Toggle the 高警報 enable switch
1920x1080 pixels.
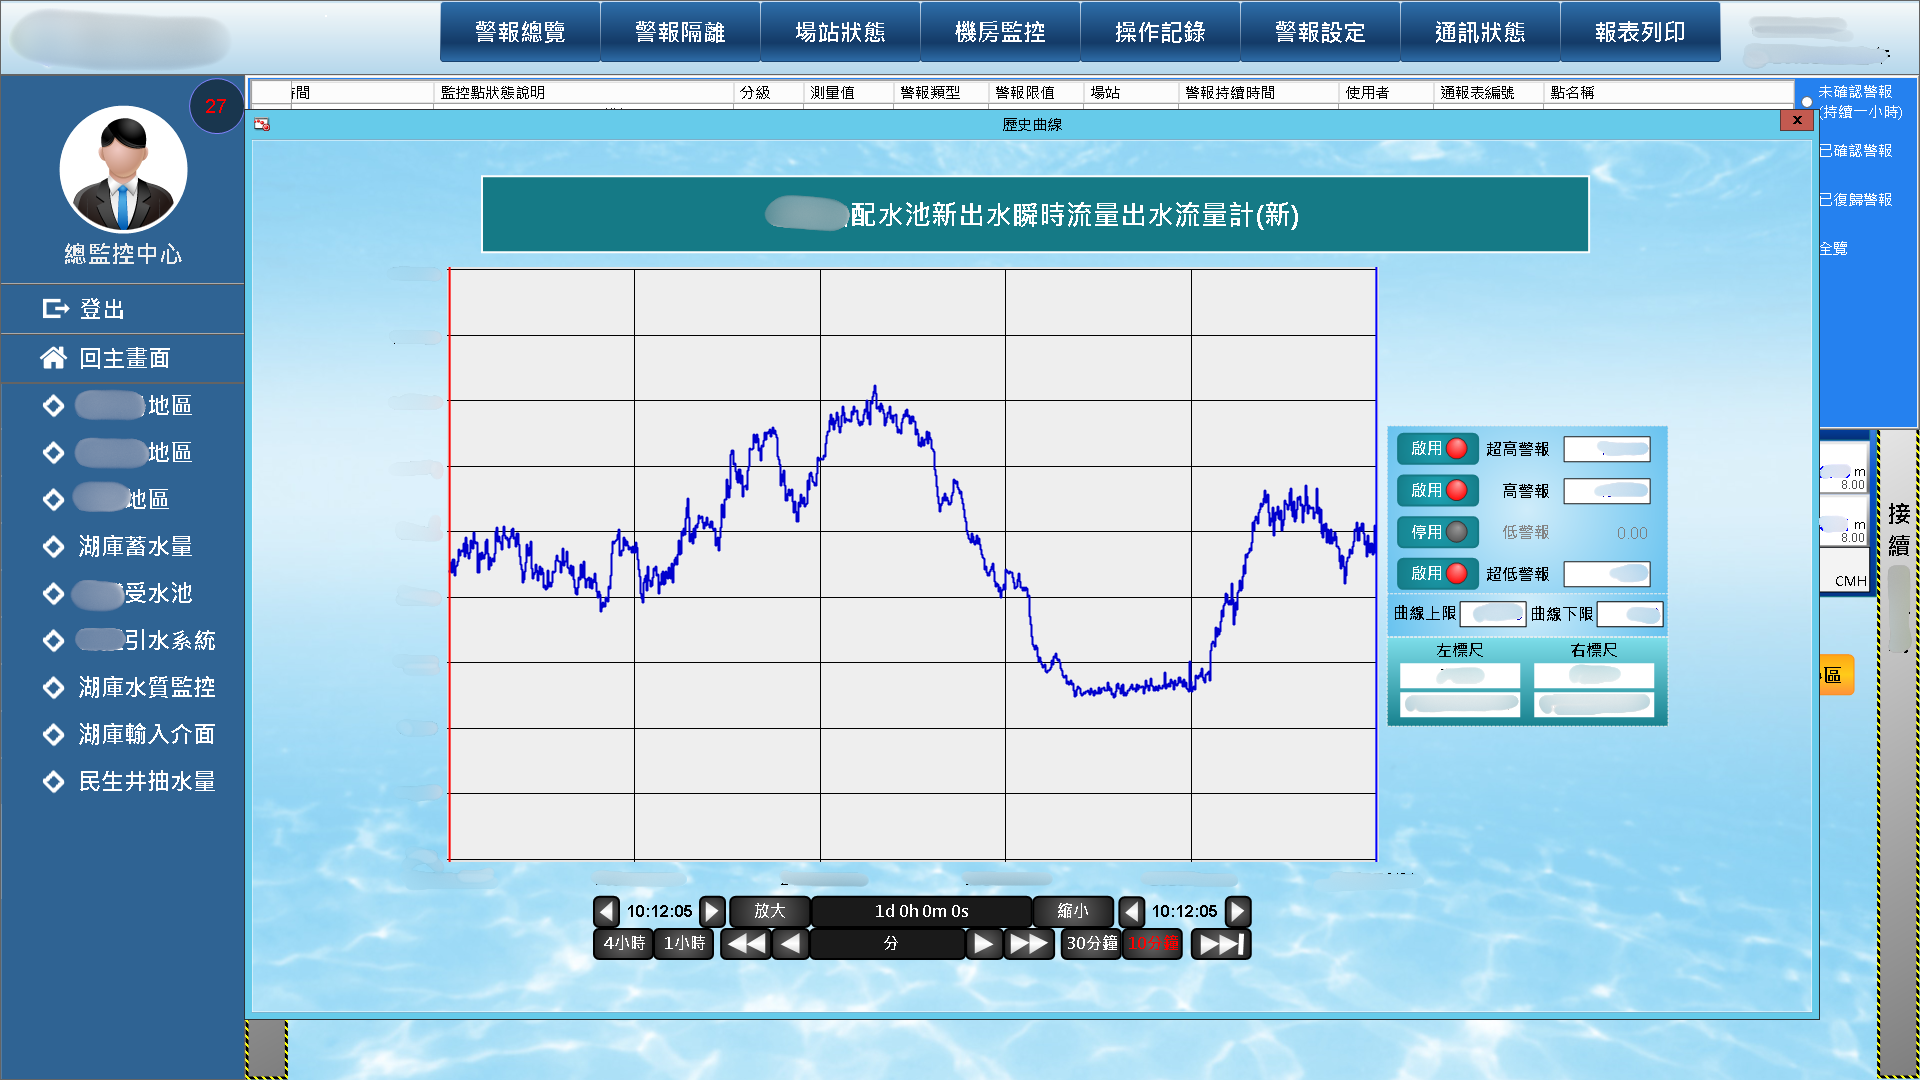pyautogui.click(x=1437, y=491)
